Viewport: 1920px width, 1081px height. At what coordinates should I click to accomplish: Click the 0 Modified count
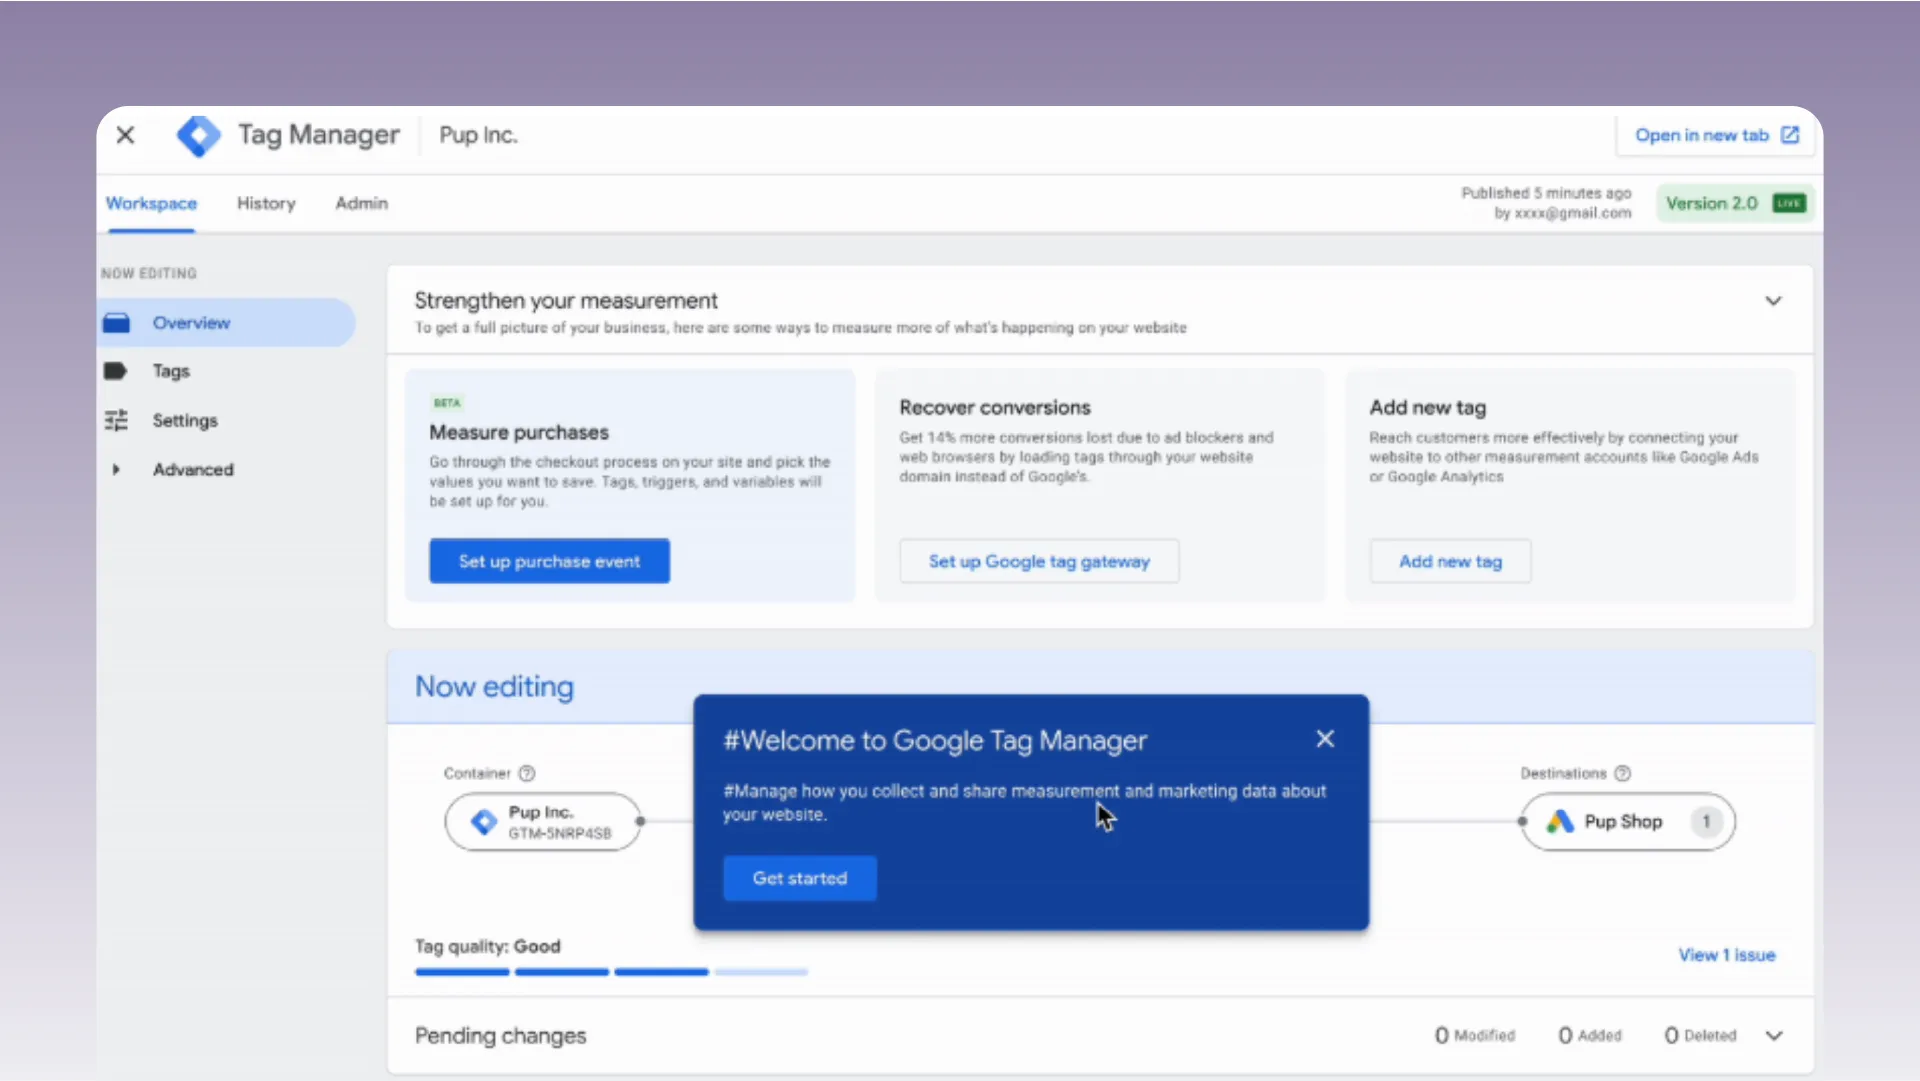1475,1036
